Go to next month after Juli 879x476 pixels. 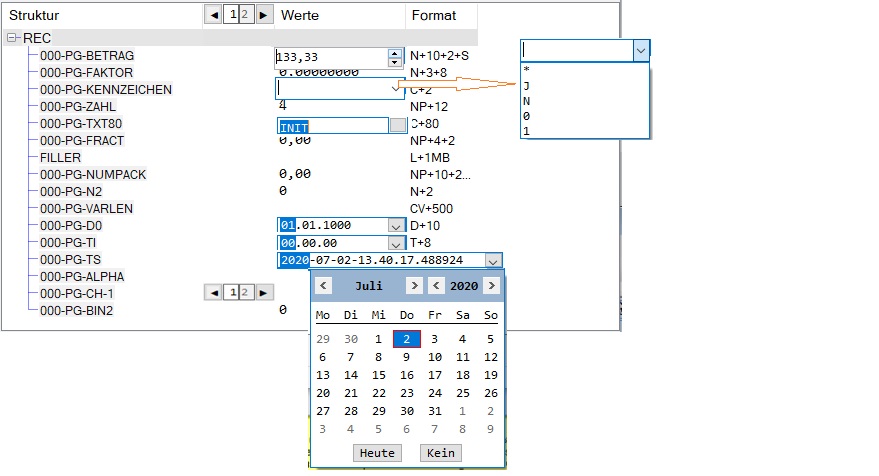pos(414,286)
